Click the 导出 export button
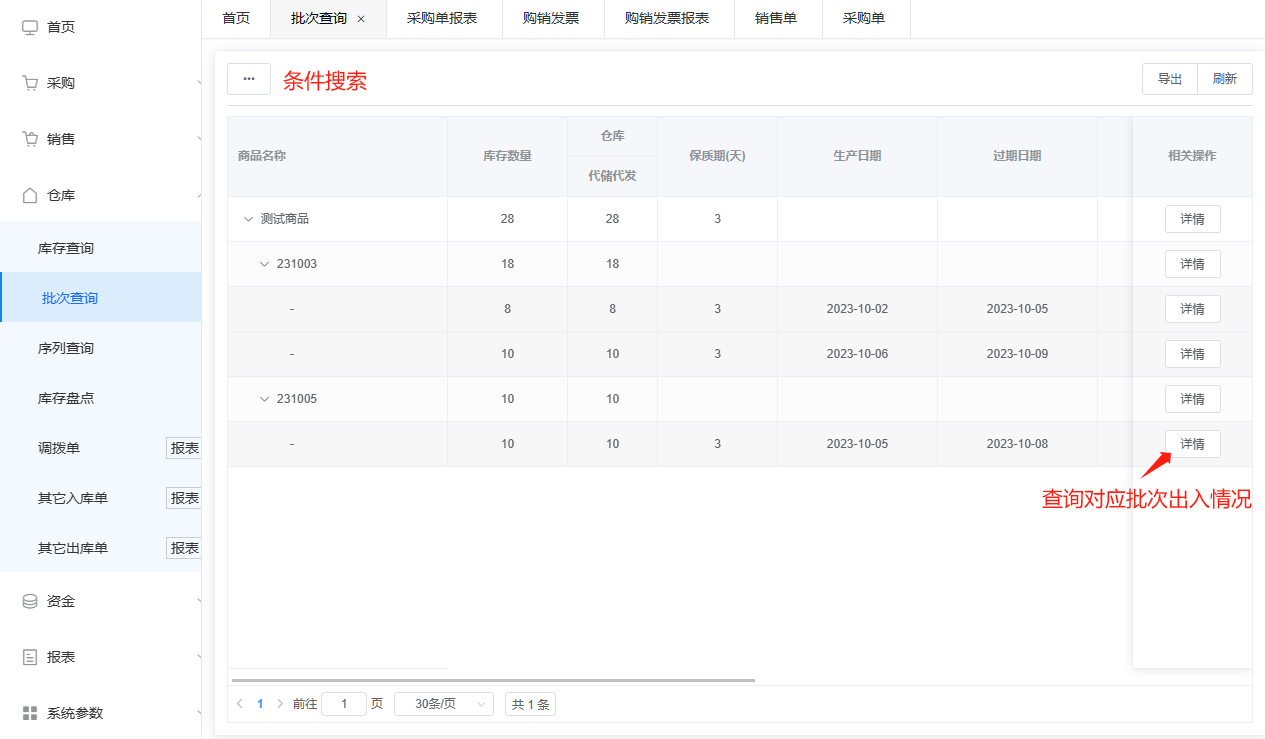This screenshot has width=1265, height=739. [1170, 79]
